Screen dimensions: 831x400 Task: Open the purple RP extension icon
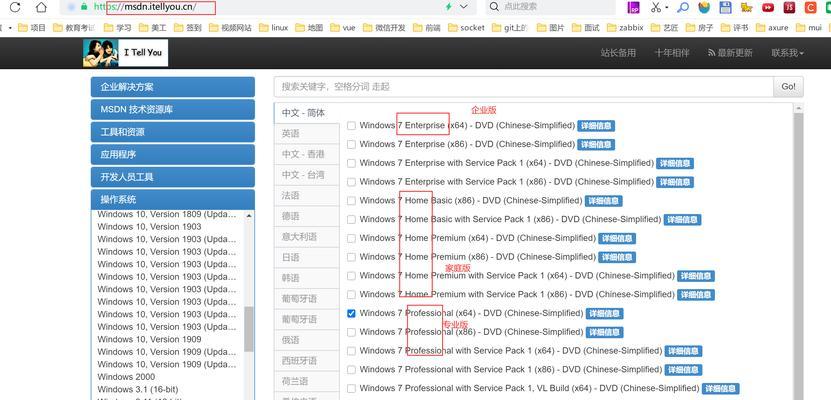tap(633, 7)
